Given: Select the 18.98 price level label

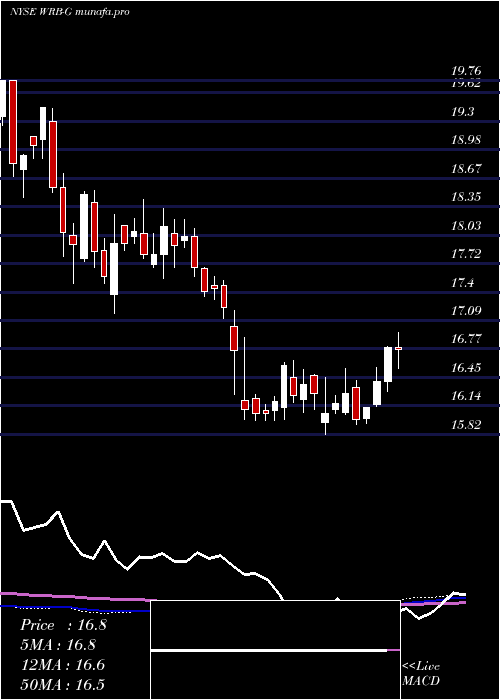Looking at the screenshot, I should click(x=466, y=140).
